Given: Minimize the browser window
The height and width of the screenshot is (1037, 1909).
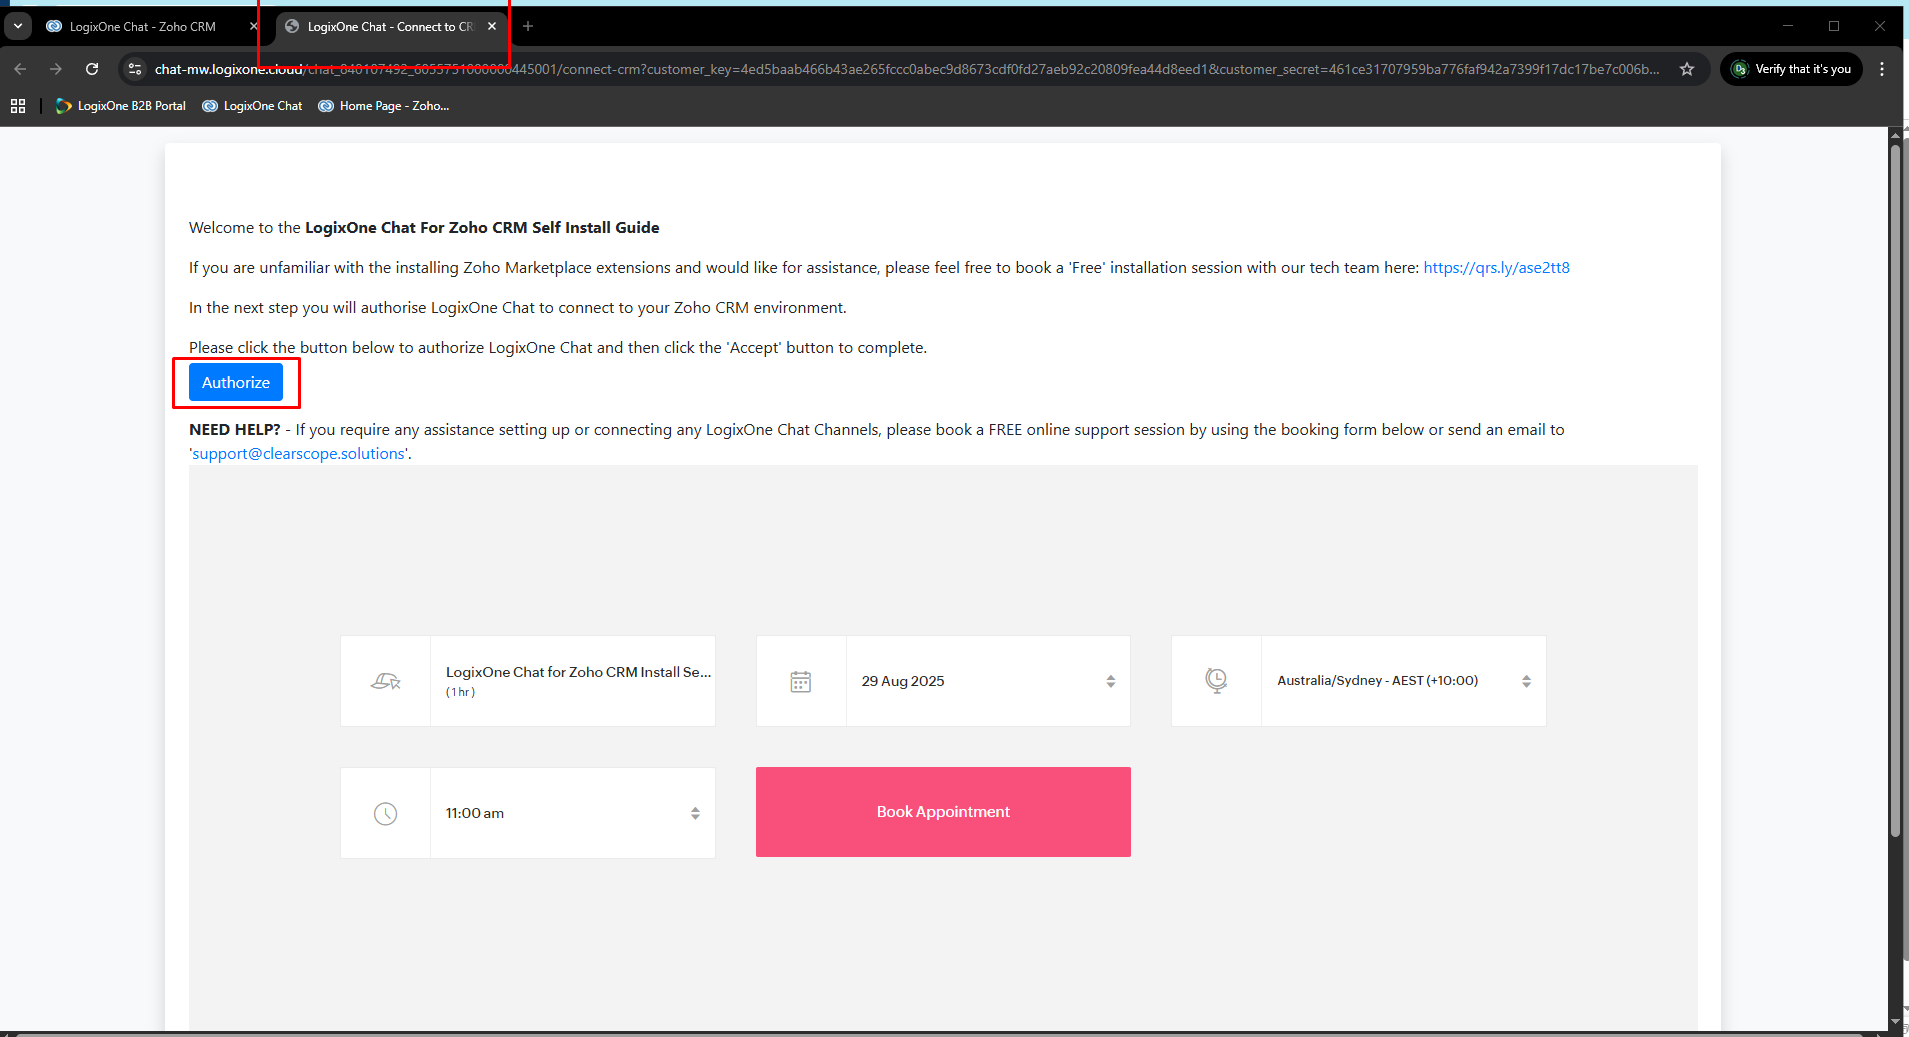Looking at the screenshot, I should (1788, 26).
